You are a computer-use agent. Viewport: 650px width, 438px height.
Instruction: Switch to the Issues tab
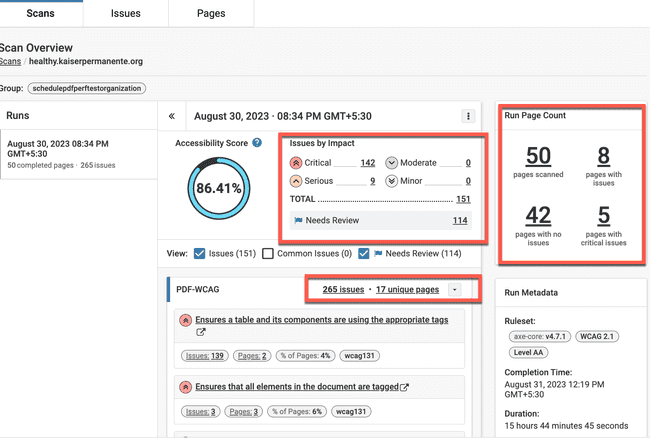click(x=125, y=13)
